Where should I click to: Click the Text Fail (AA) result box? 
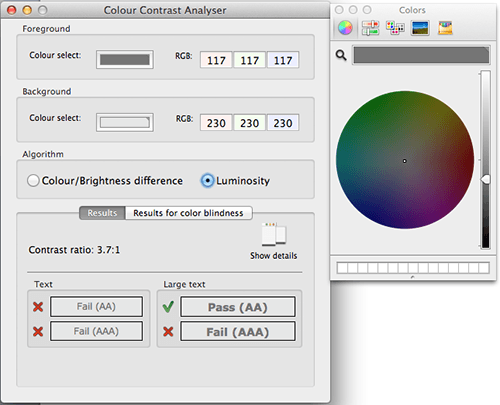tap(96, 306)
